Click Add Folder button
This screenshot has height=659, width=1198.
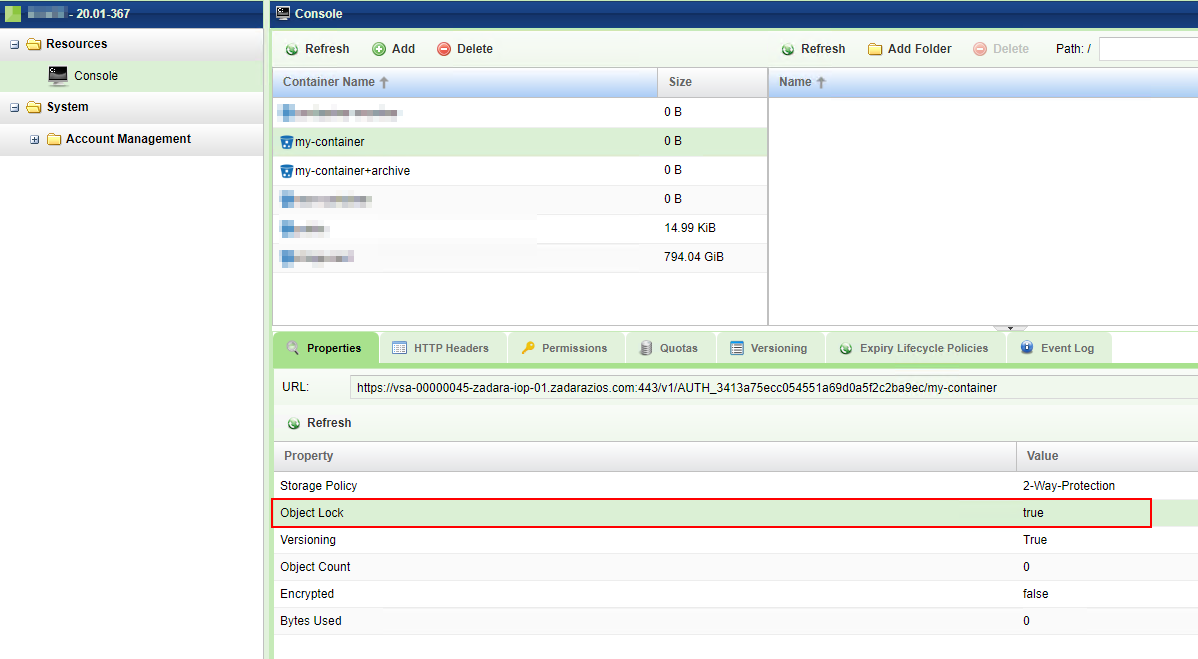click(909, 49)
